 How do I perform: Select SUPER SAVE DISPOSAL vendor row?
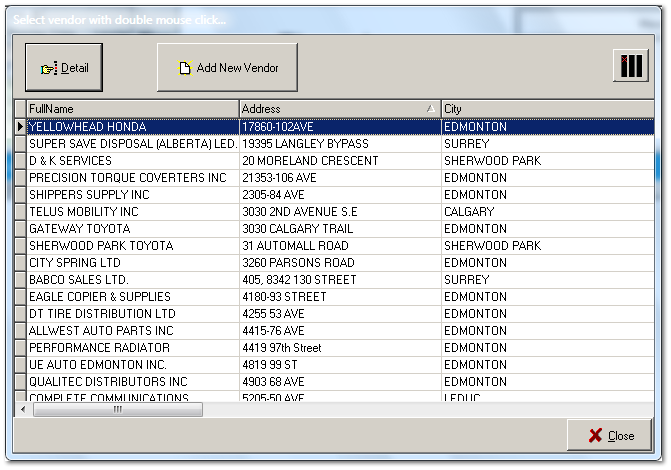coord(132,144)
